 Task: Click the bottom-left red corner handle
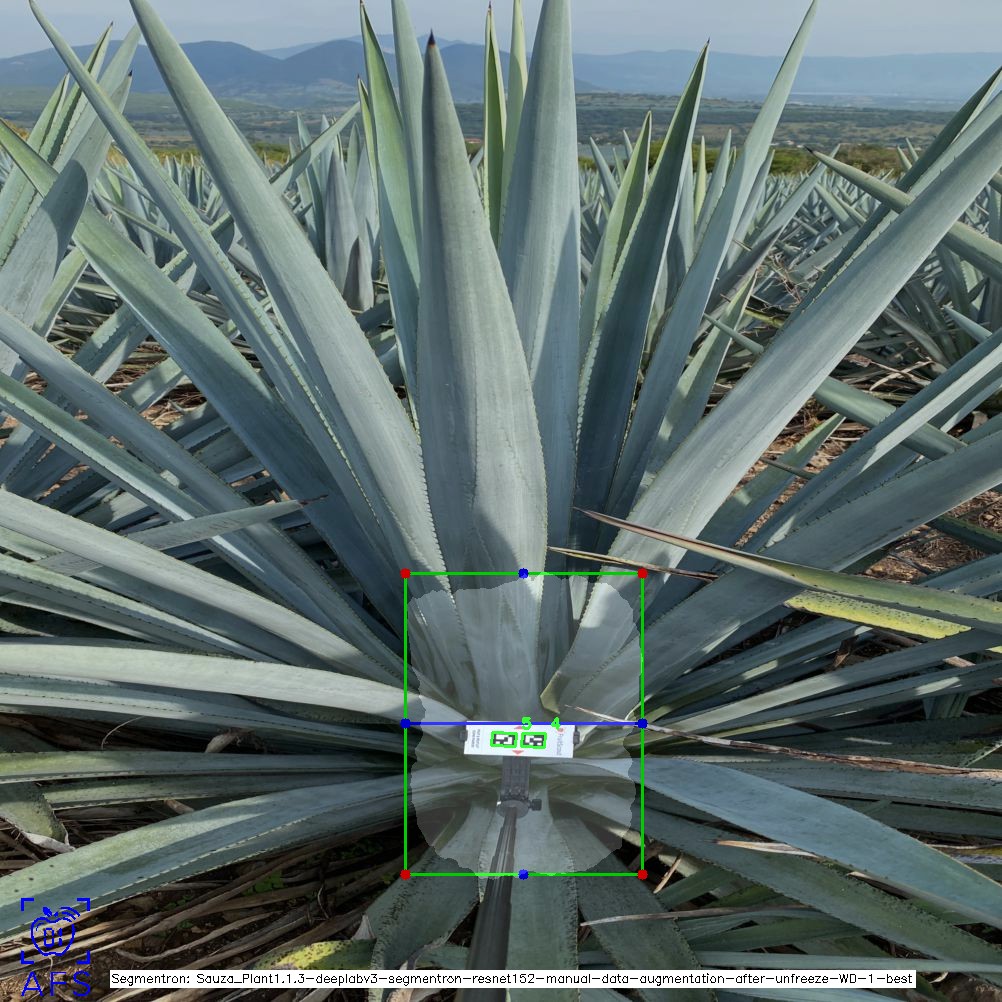[x=405, y=874]
